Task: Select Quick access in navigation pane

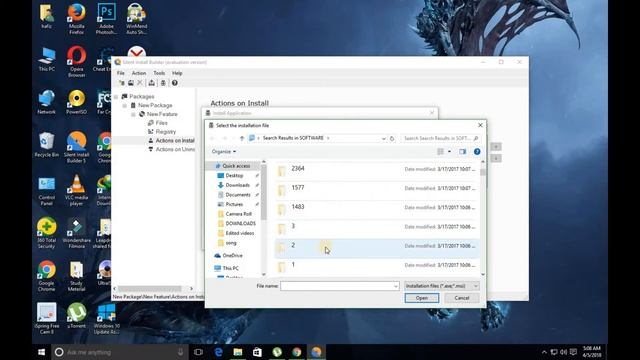Action: pos(233,166)
